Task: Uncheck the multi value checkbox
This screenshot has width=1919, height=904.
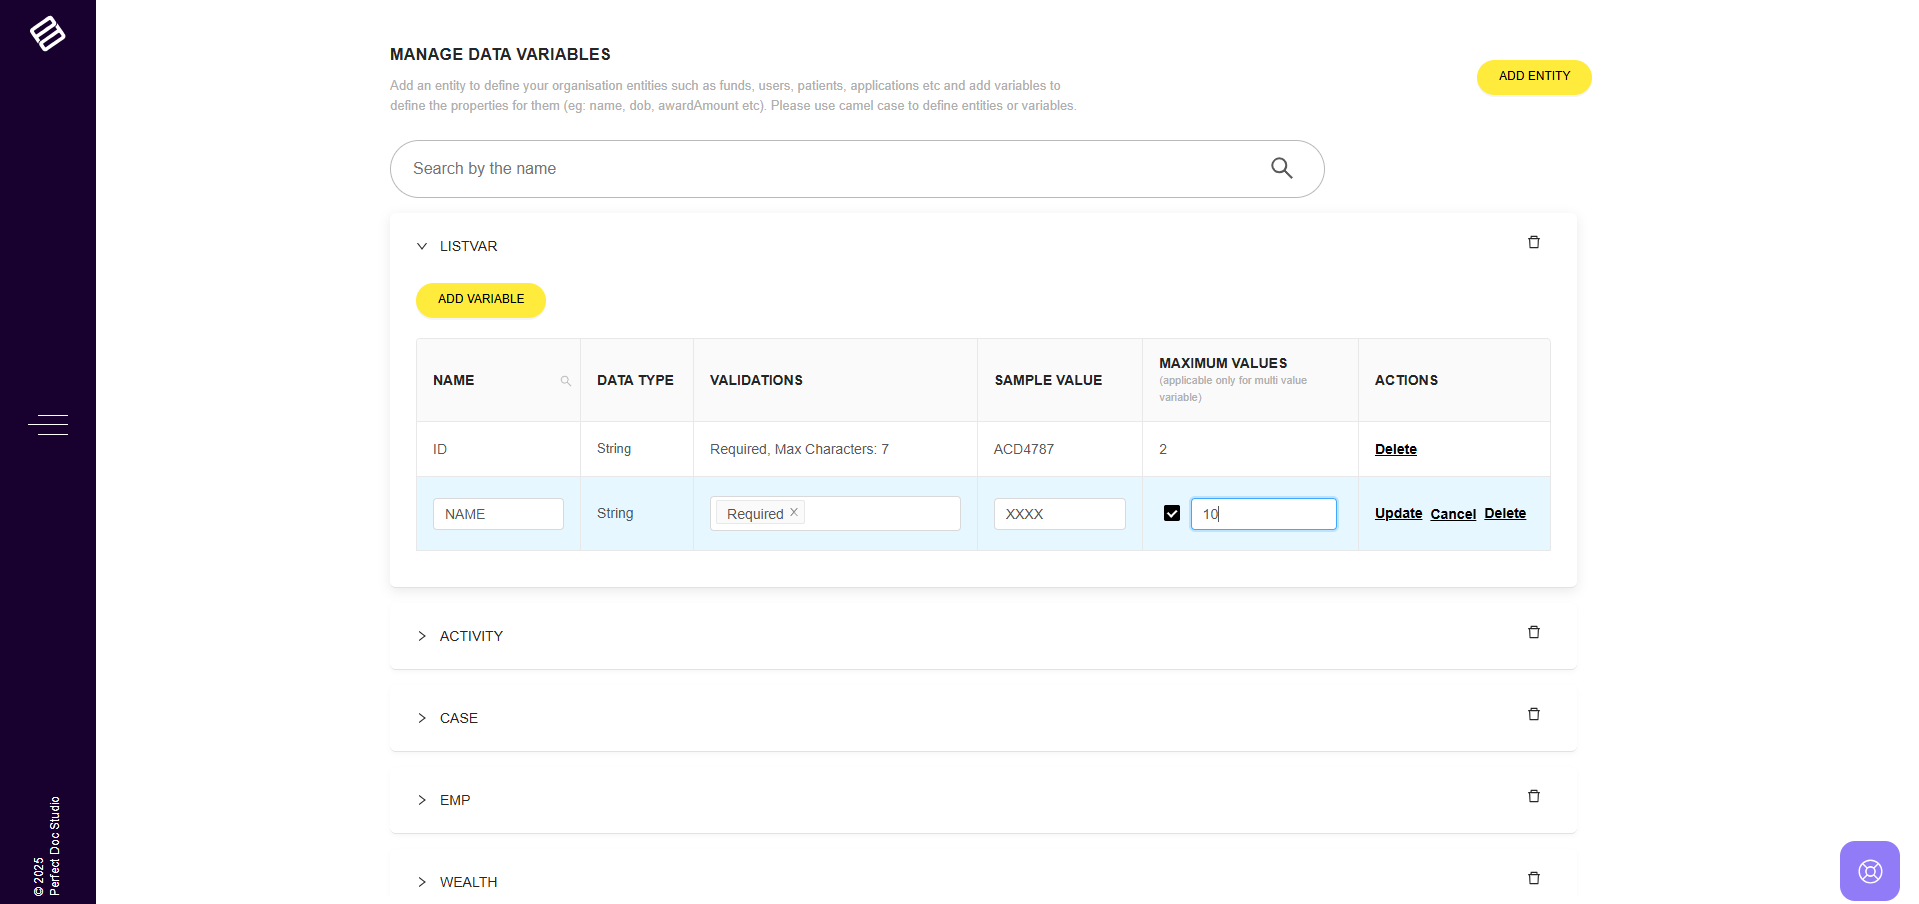Action: (x=1172, y=514)
